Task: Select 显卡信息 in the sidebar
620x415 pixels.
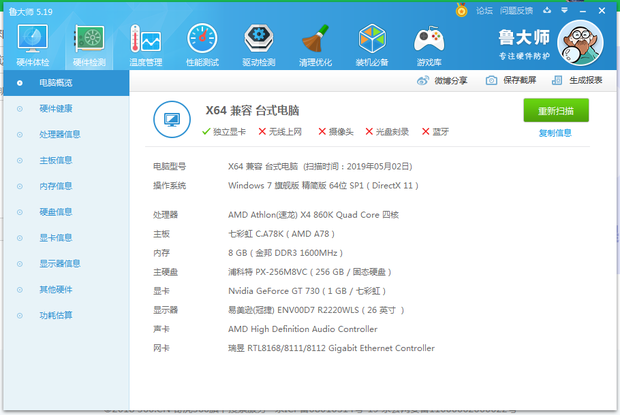Action: (x=66, y=238)
